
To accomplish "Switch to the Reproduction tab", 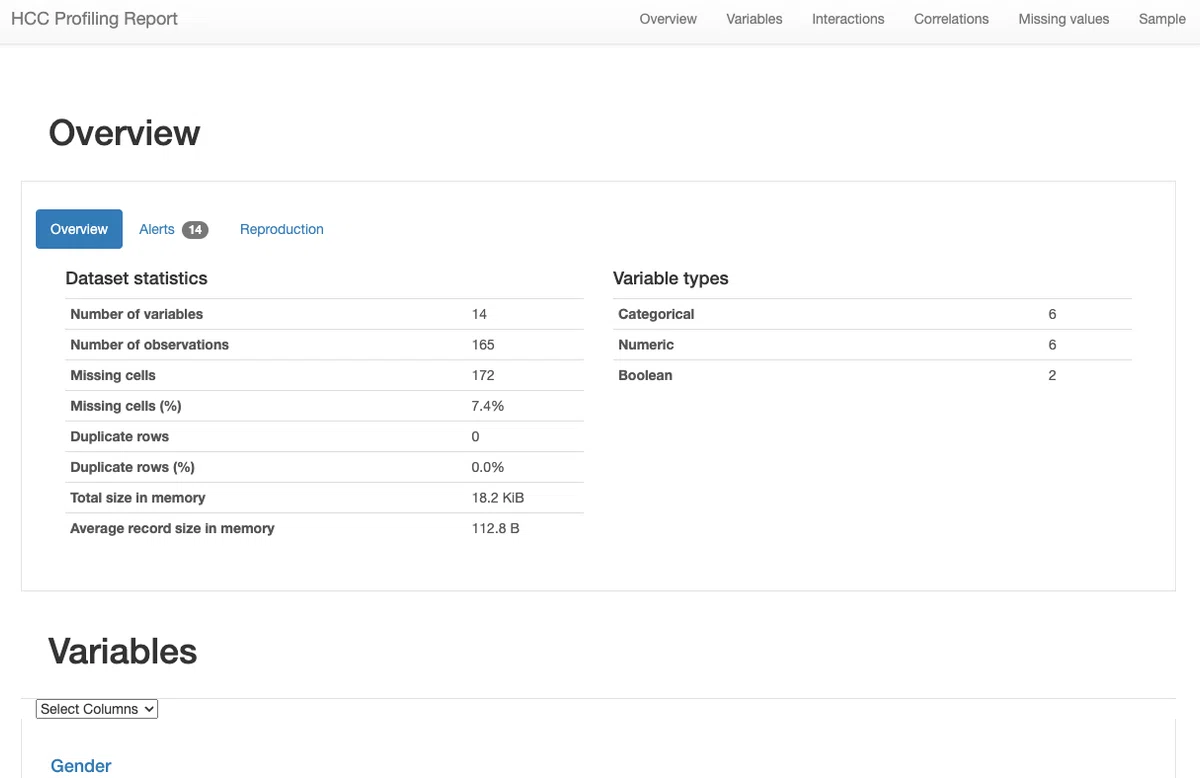I will [282, 229].
